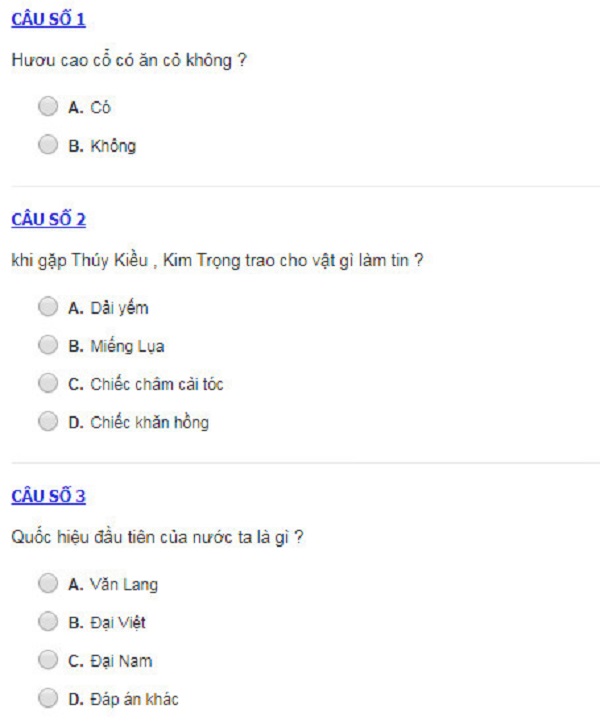Open the CÂU SỐ 3 link
Viewport: 600px width, 722px height.
[x=48, y=496]
